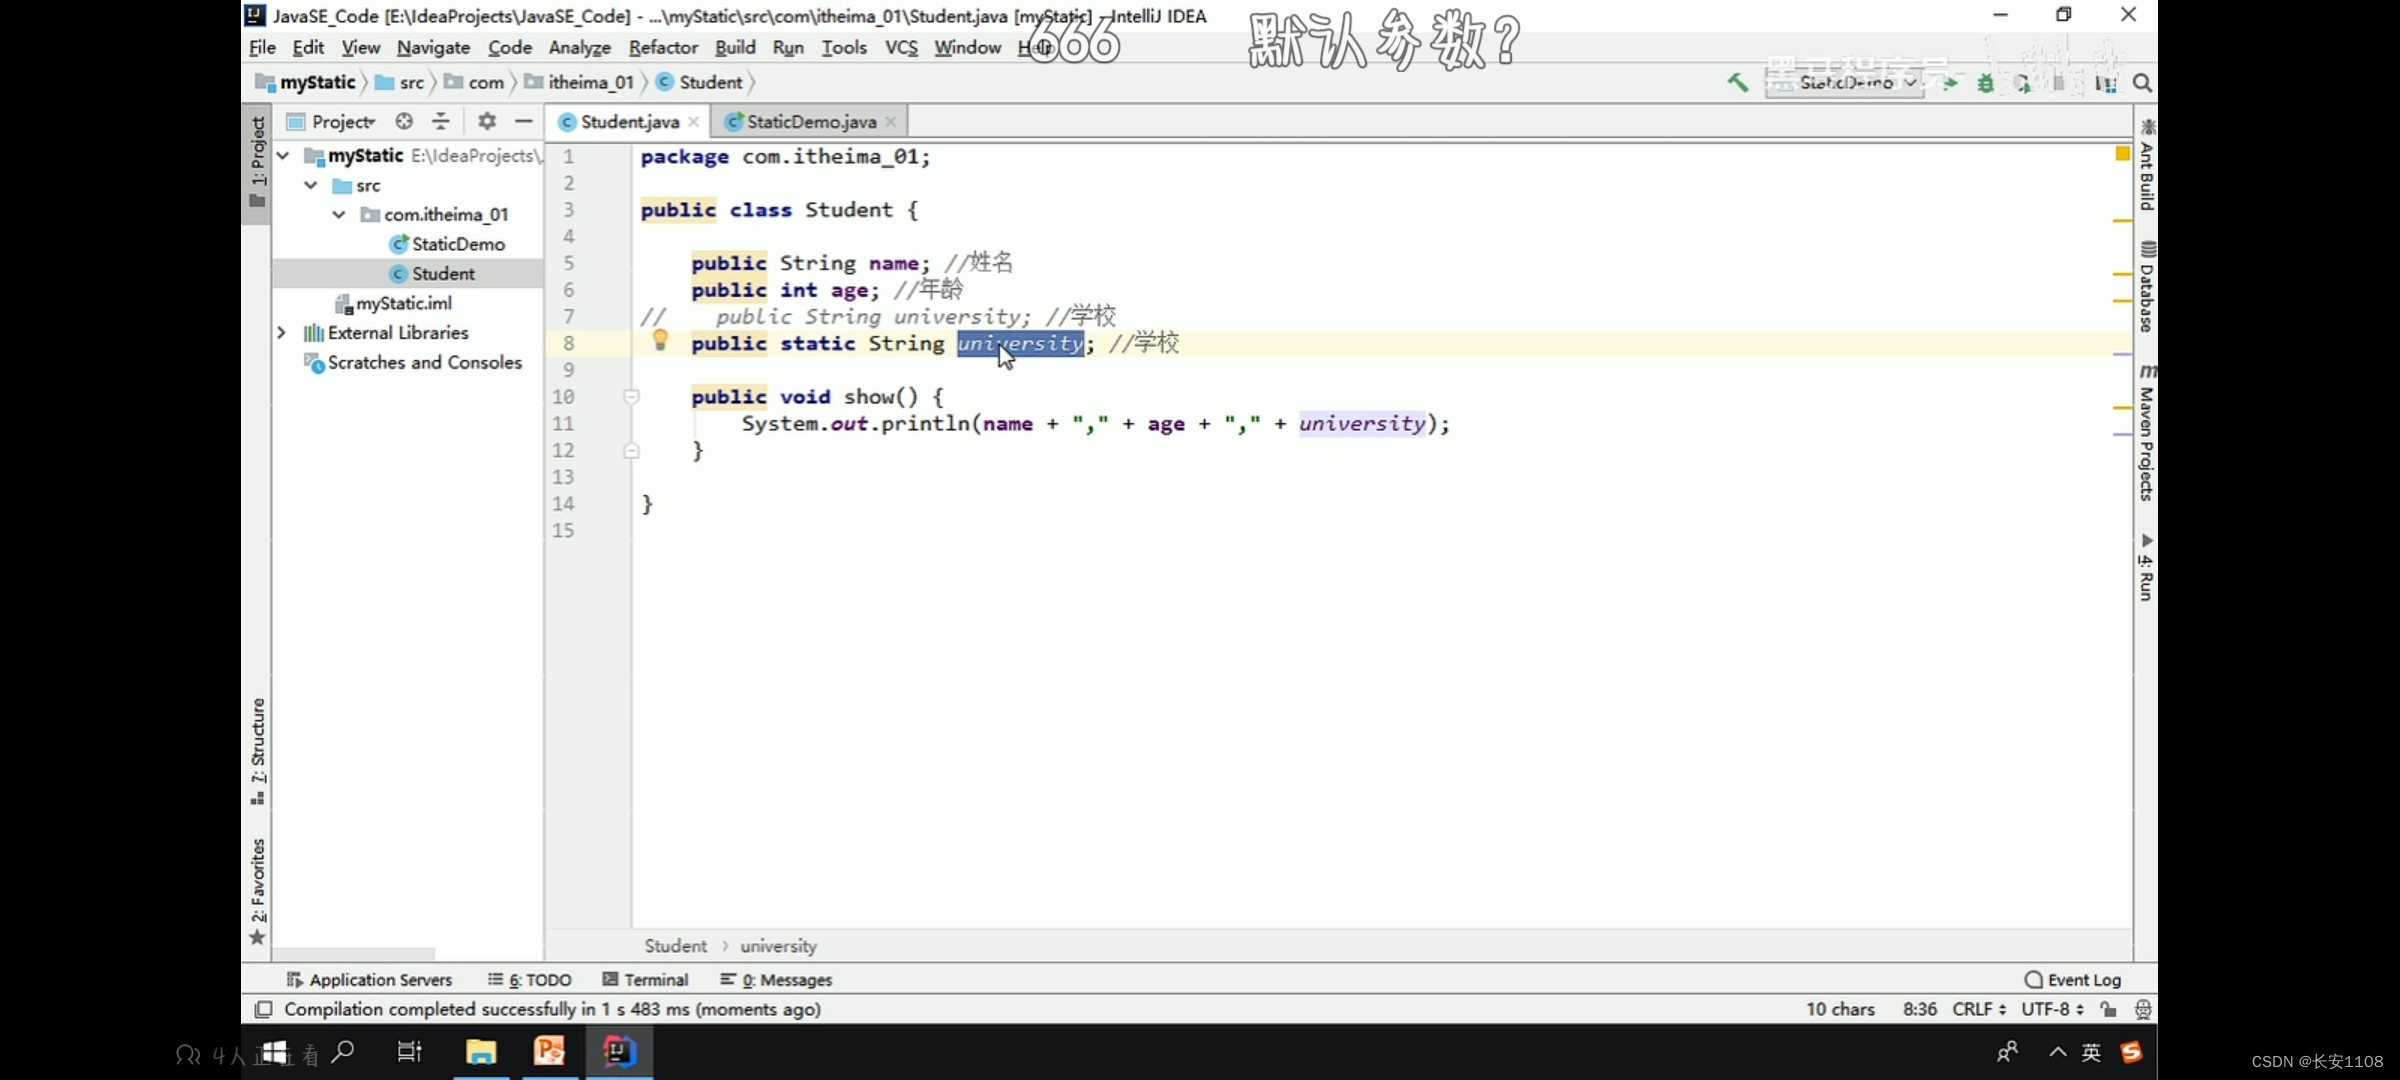Screen dimensions: 2400x1080
Task: Click university variable on line 11
Action: 1362,424
